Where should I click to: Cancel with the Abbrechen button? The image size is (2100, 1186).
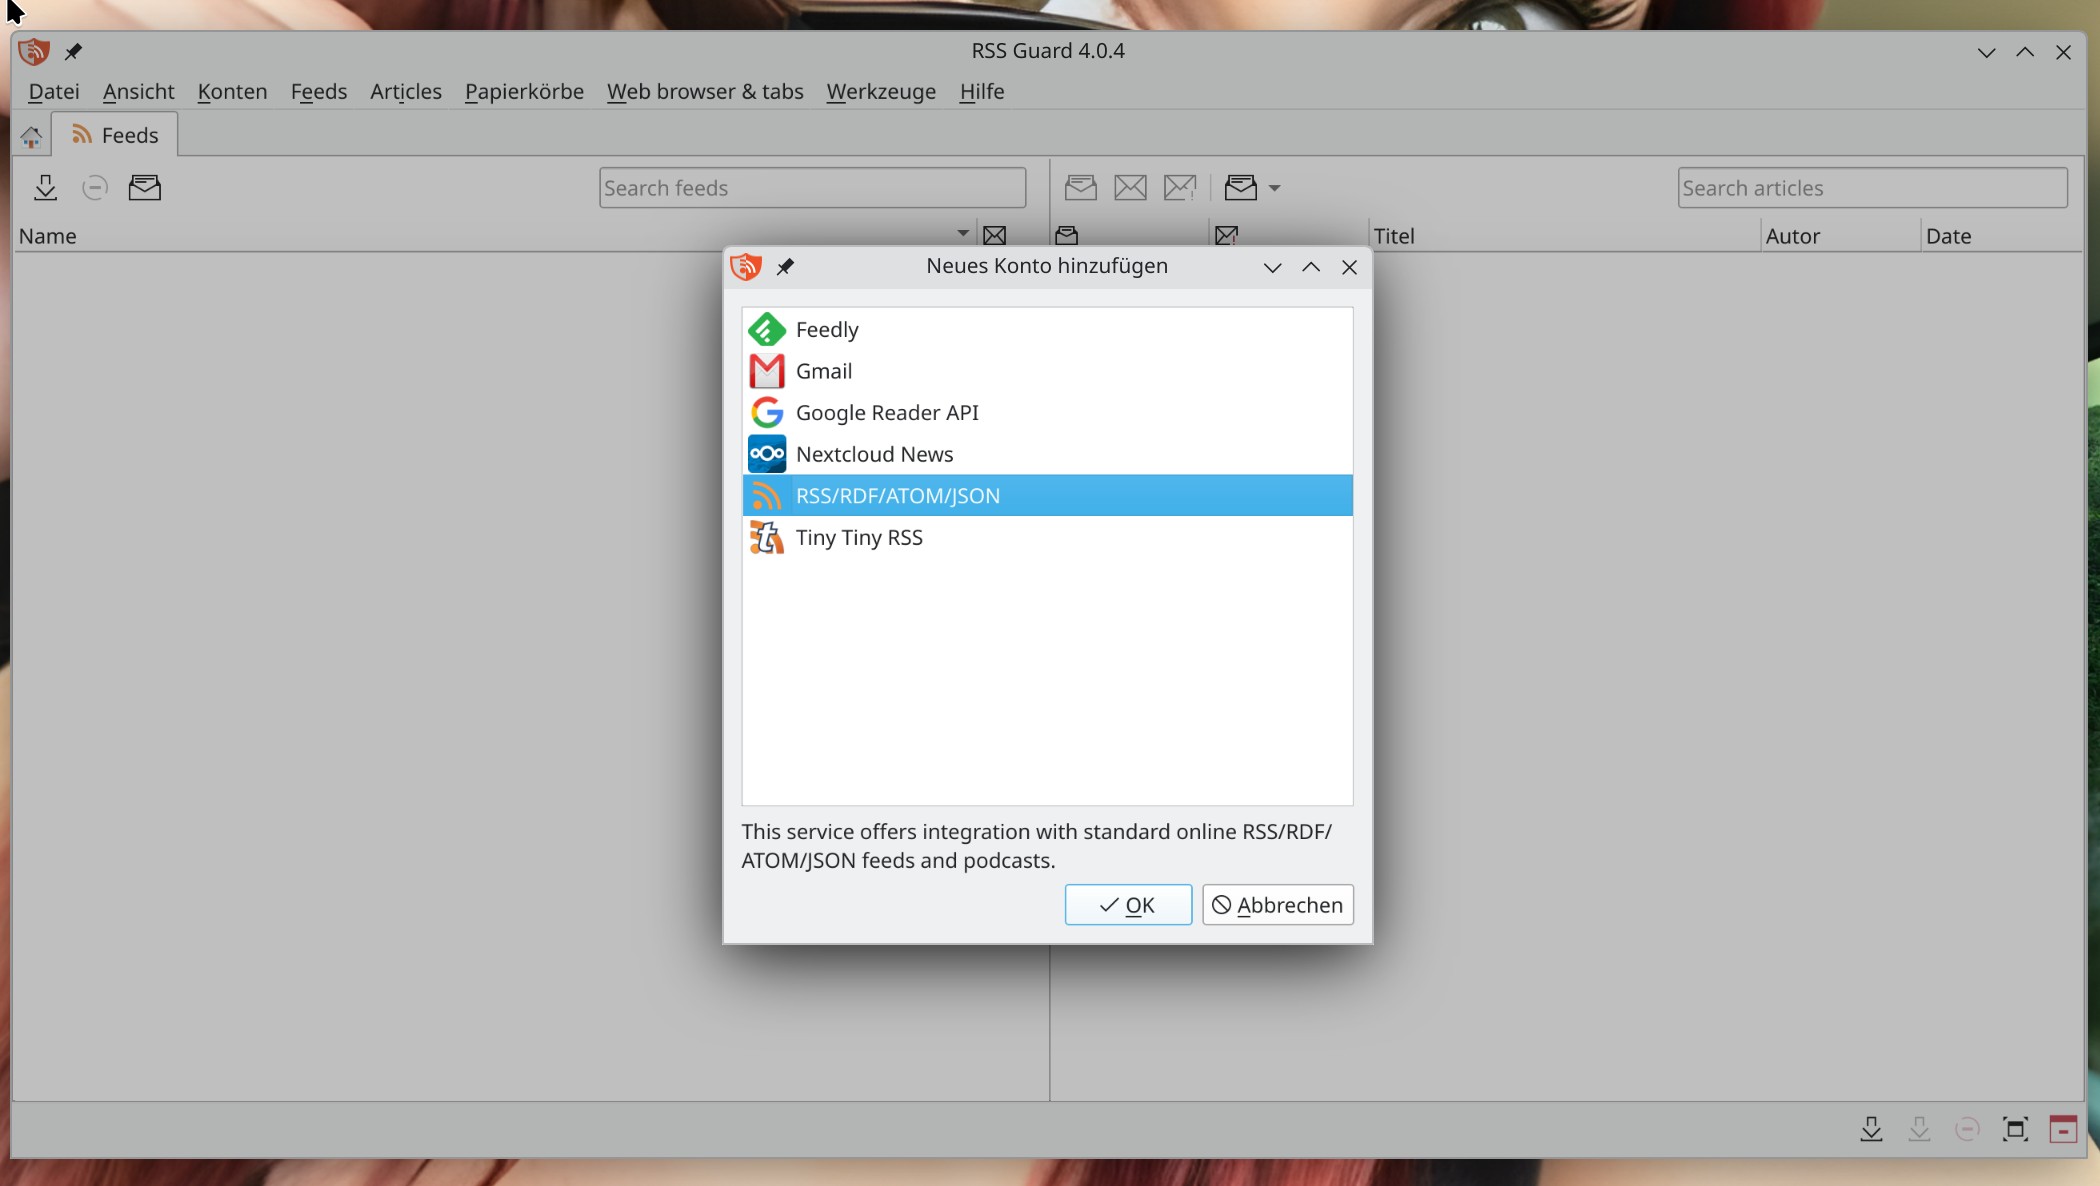pos(1278,905)
